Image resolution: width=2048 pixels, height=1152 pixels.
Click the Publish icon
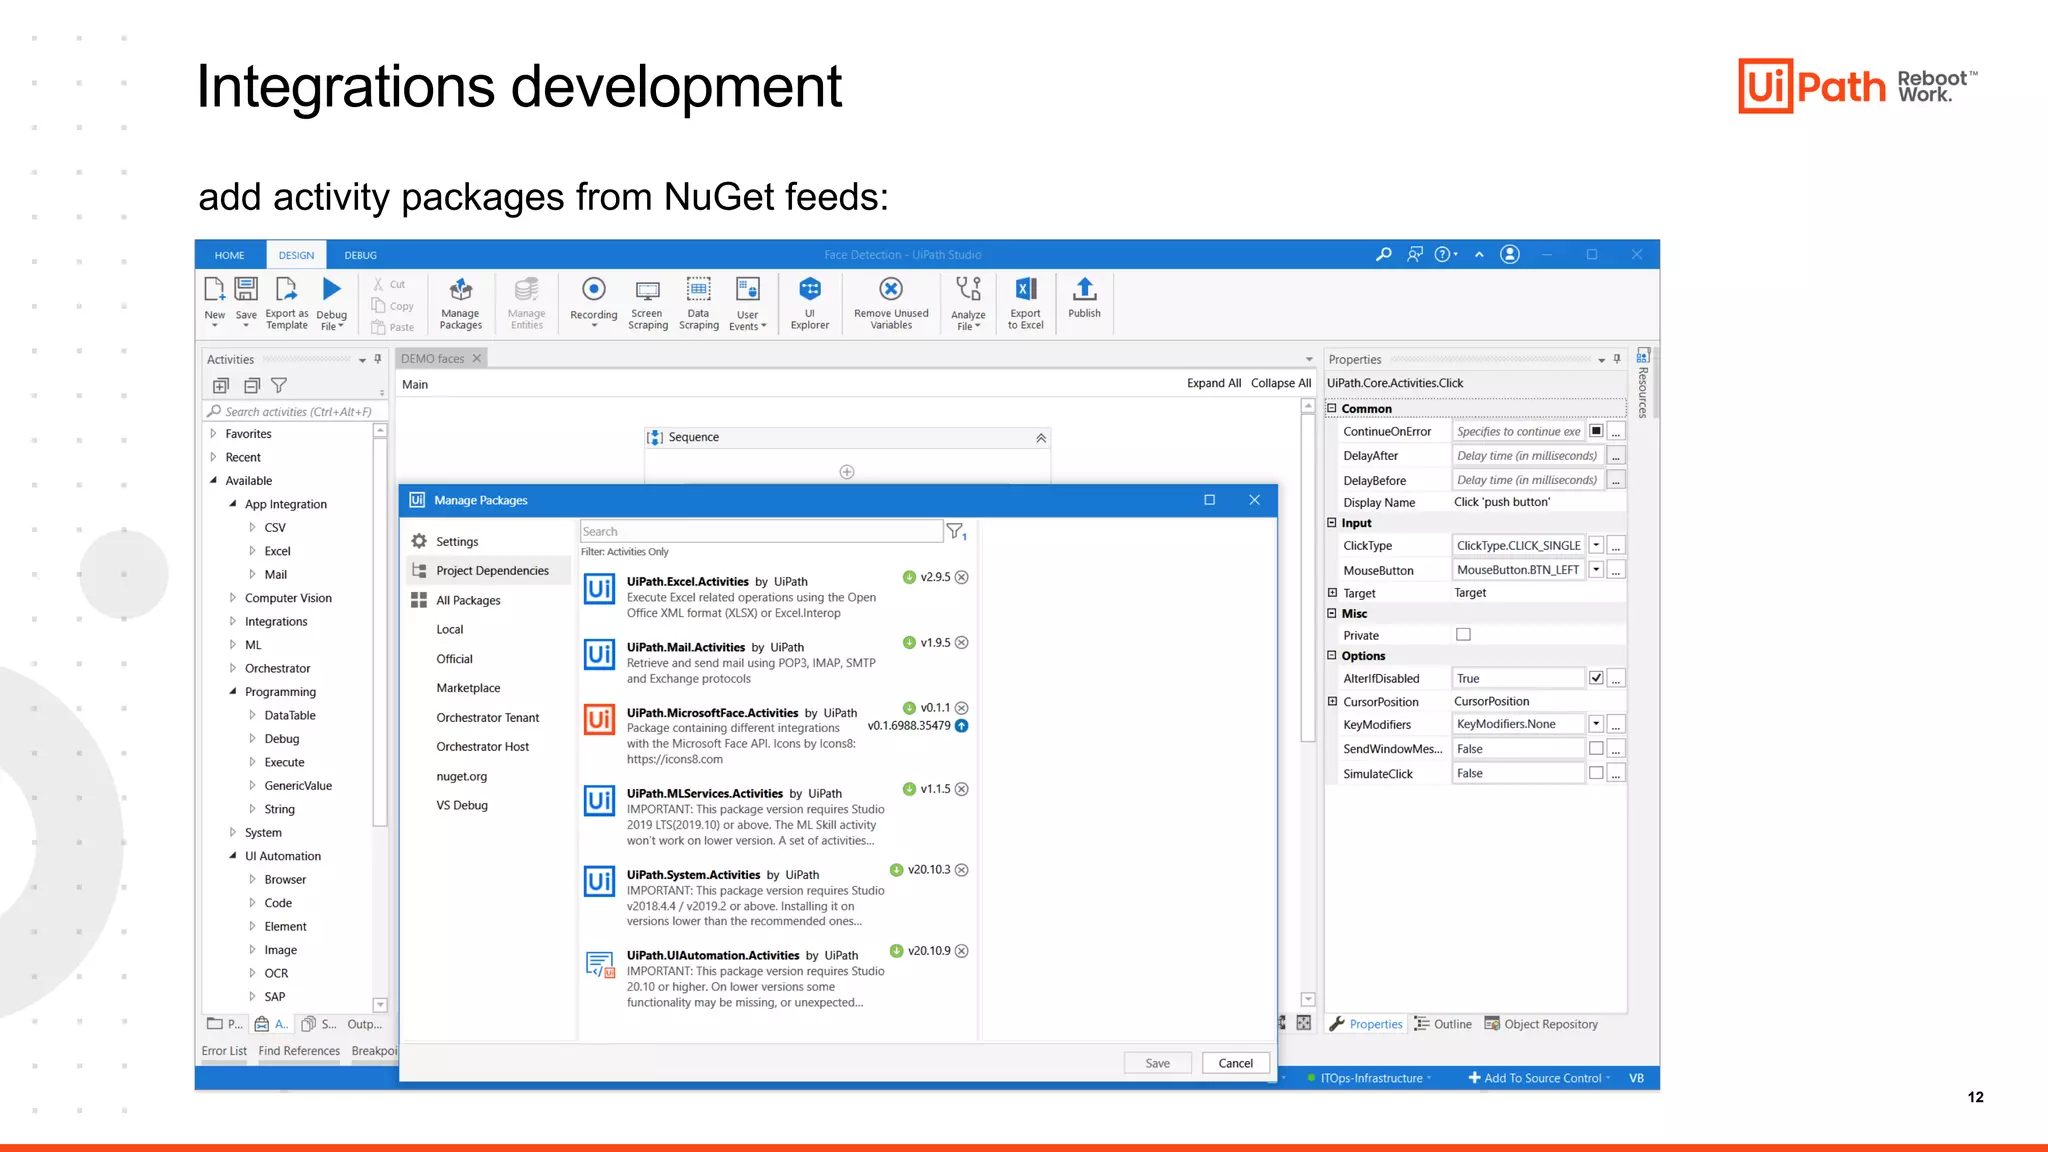pyautogui.click(x=1084, y=290)
